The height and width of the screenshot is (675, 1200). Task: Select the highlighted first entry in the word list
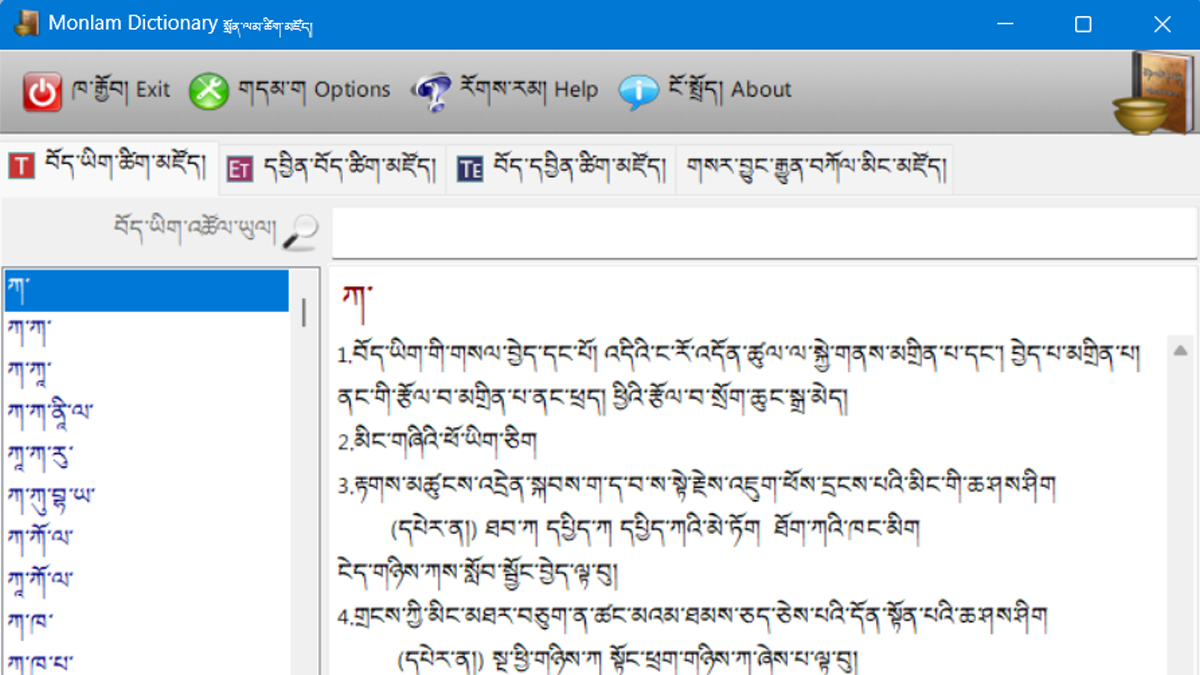145,289
